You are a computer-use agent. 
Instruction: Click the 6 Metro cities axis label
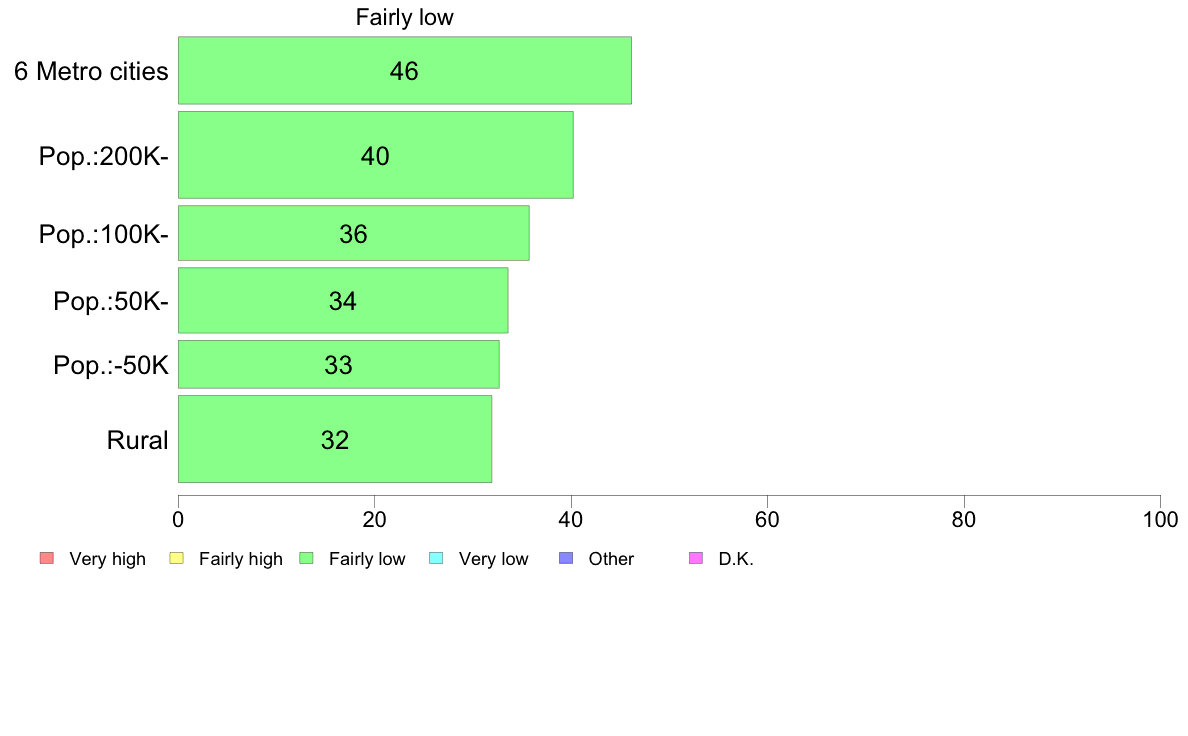tap(91, 71)
